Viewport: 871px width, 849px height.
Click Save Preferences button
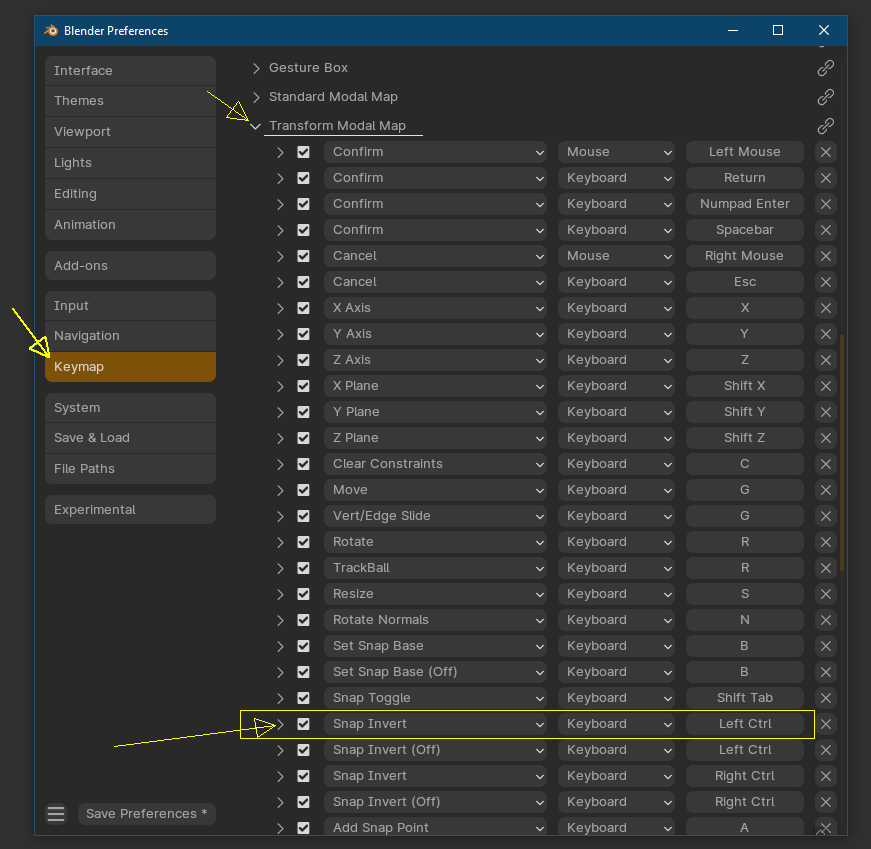[x=147, y=814]
